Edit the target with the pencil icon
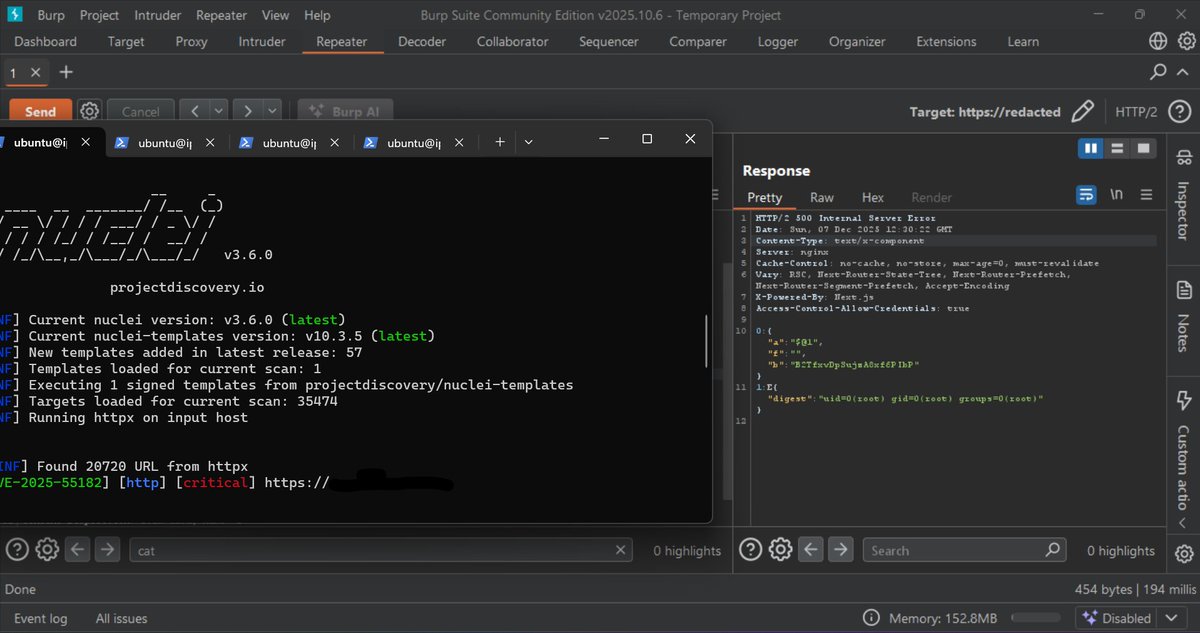1200x633 pixels. click(1082, 111)
